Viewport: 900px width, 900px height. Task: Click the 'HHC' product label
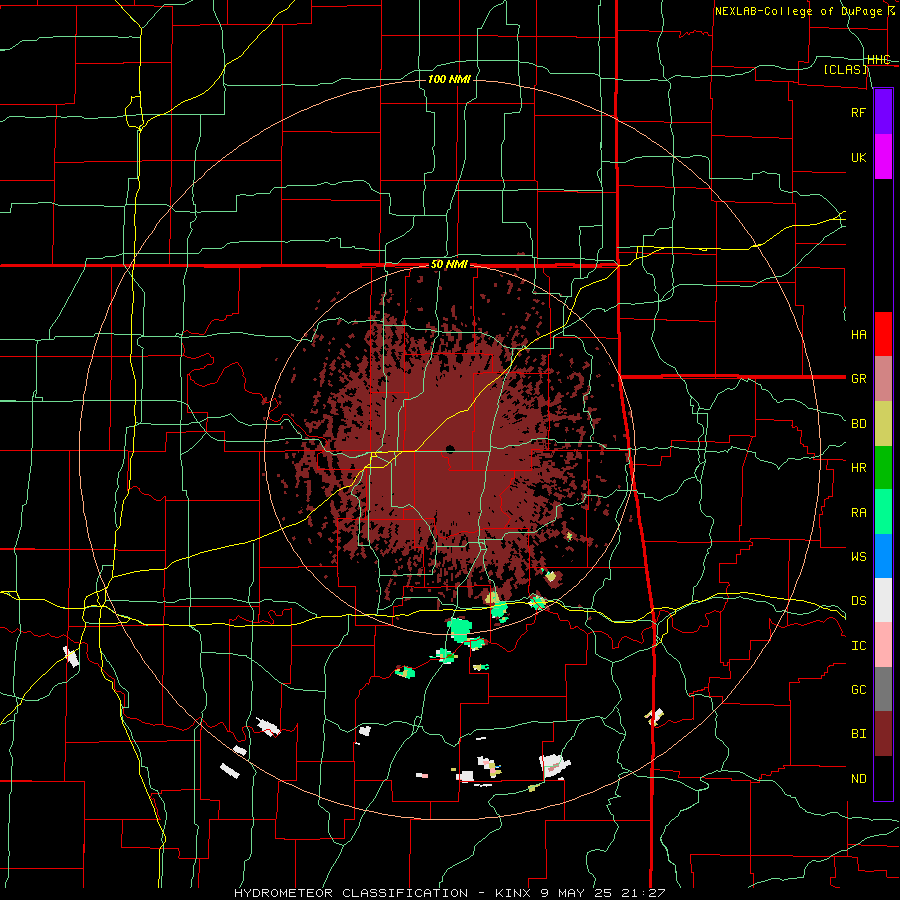[x=878, y=60]
